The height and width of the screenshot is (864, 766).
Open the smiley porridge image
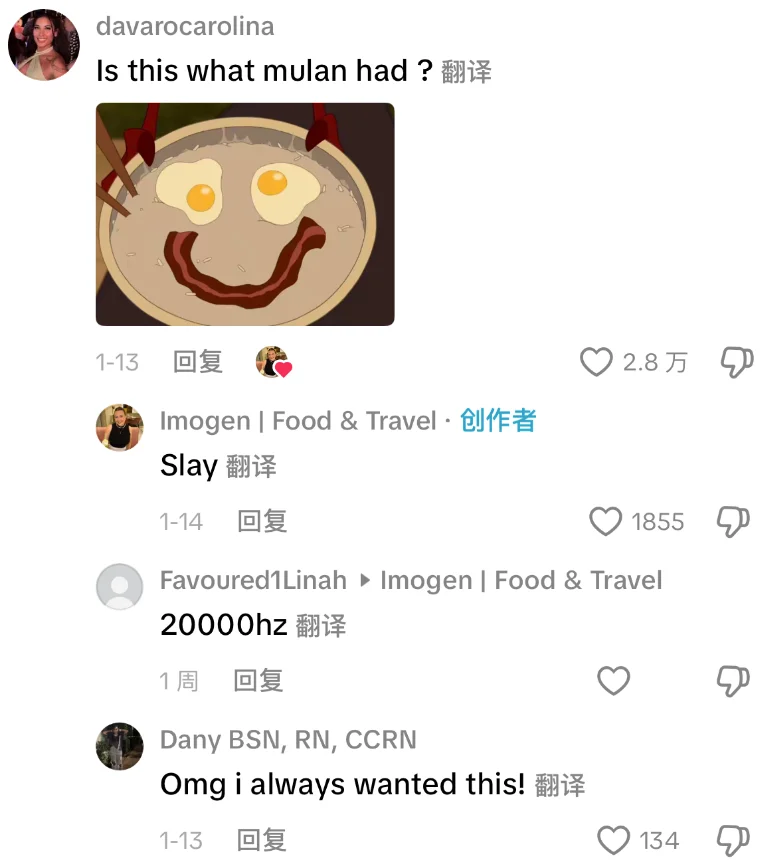(x=245, y=214)
